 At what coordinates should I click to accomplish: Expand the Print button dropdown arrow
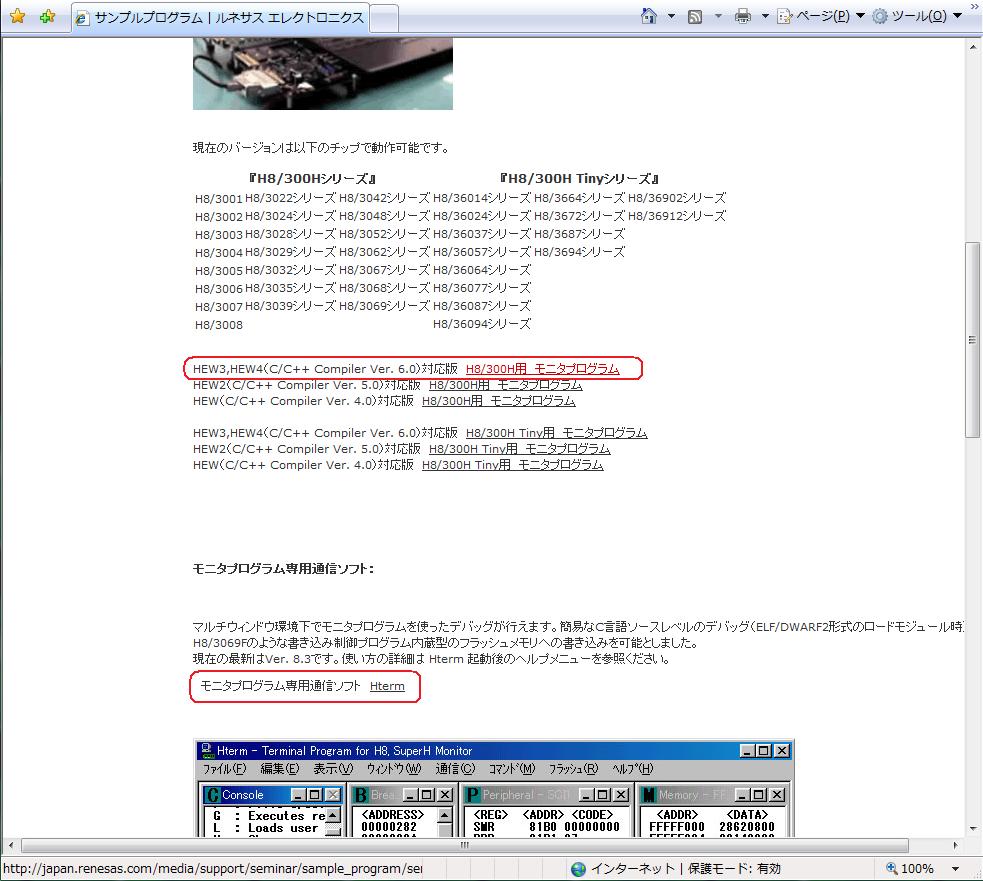[x=765, y=16]
